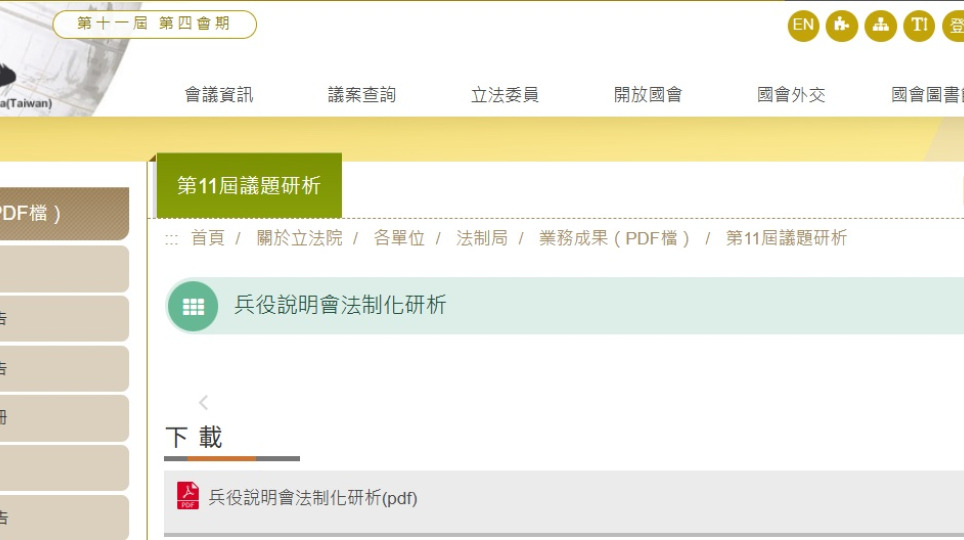Click the partially visible 登 login icon
The height and width of the screenshot is (540, 964).
coord(955,25)
